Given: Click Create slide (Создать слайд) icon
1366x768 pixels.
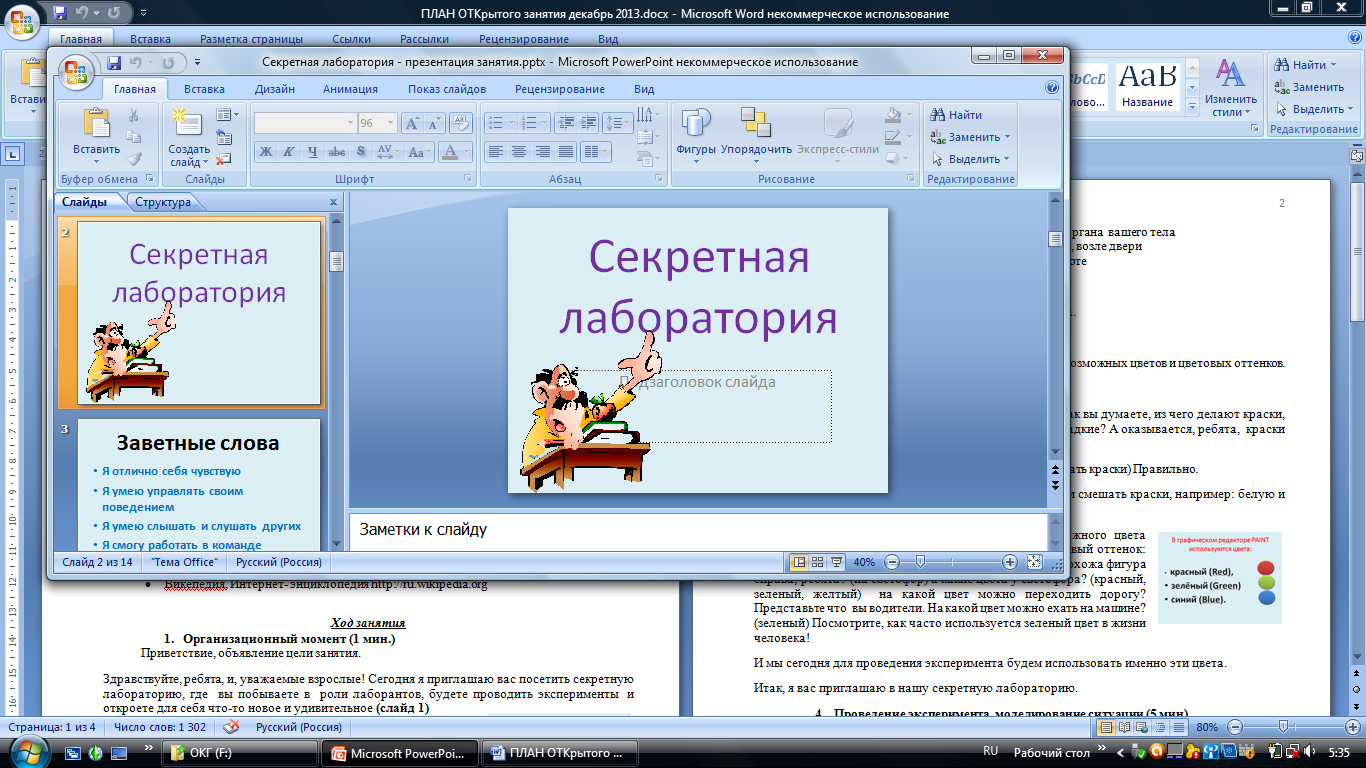Looking at the screenshot, I should pos(187,124).
